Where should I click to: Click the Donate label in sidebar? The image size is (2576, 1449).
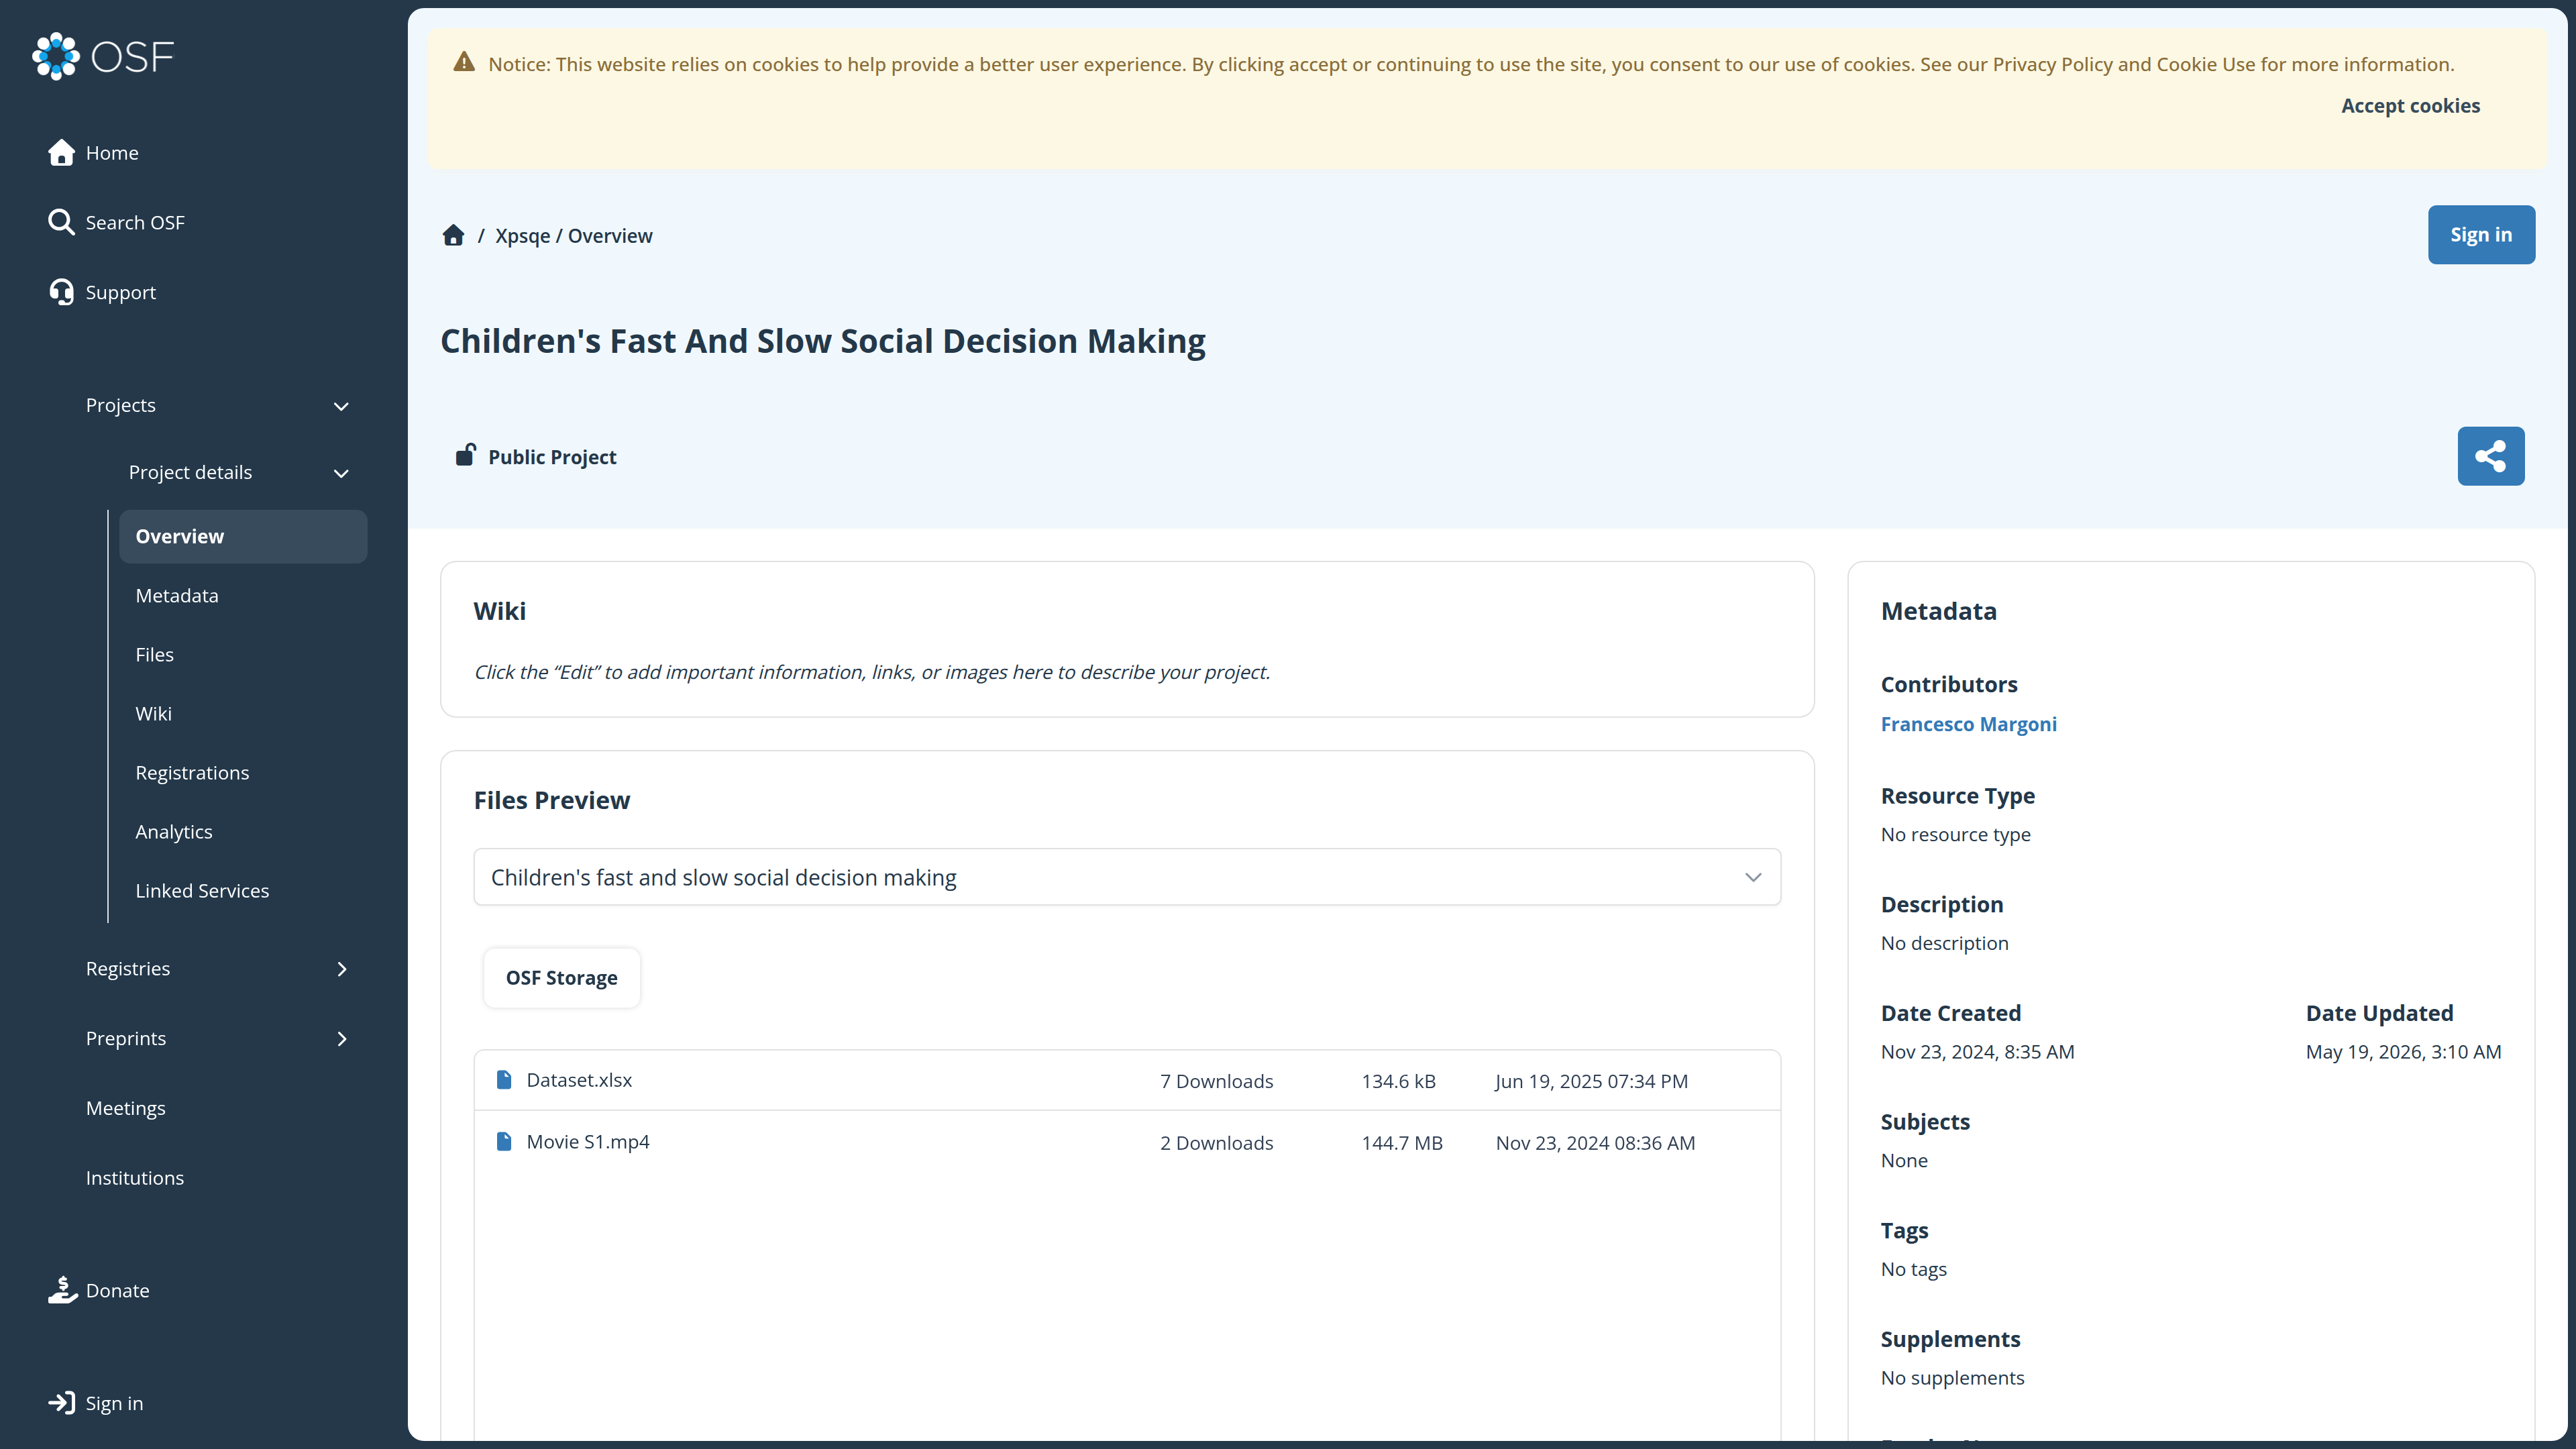(x=118, y=1291)
